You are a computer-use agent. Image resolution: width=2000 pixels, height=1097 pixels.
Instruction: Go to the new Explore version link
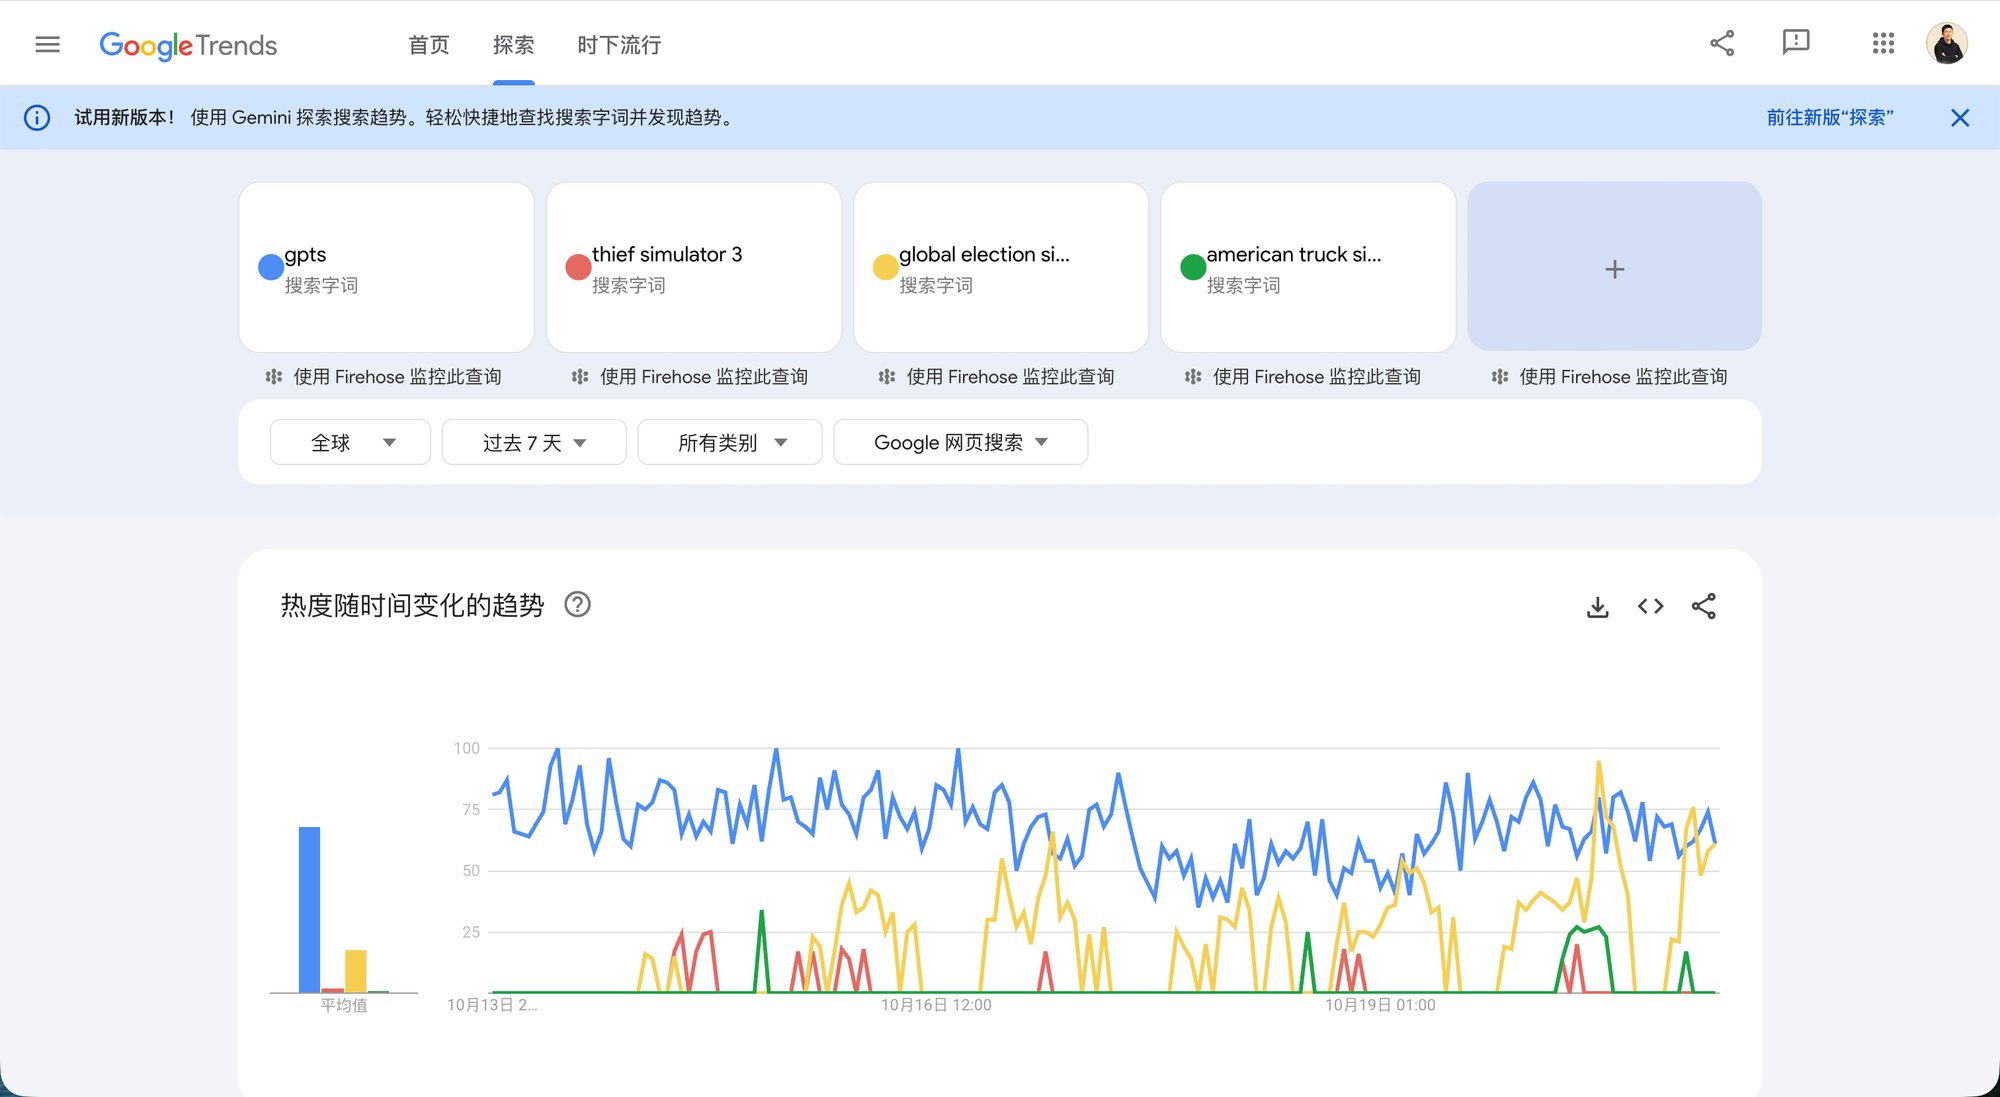coord(1829,118)
